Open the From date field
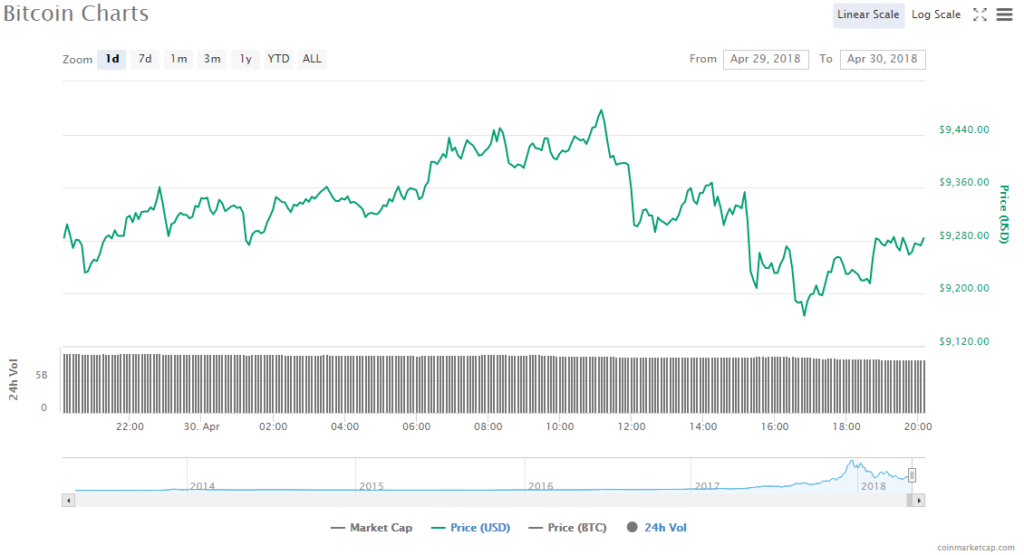The image size is (1024, 555). pyautogui.click(x=765, y=59)
